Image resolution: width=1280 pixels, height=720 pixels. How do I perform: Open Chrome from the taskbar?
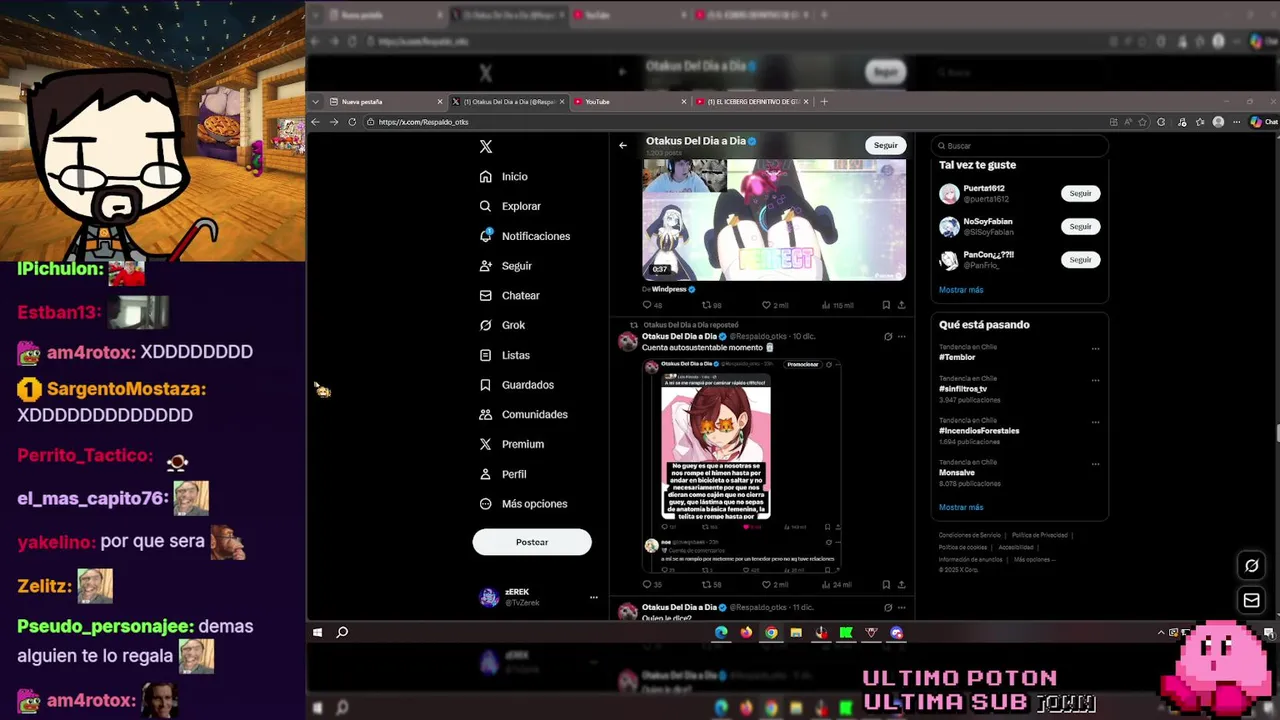coord(771,633)
